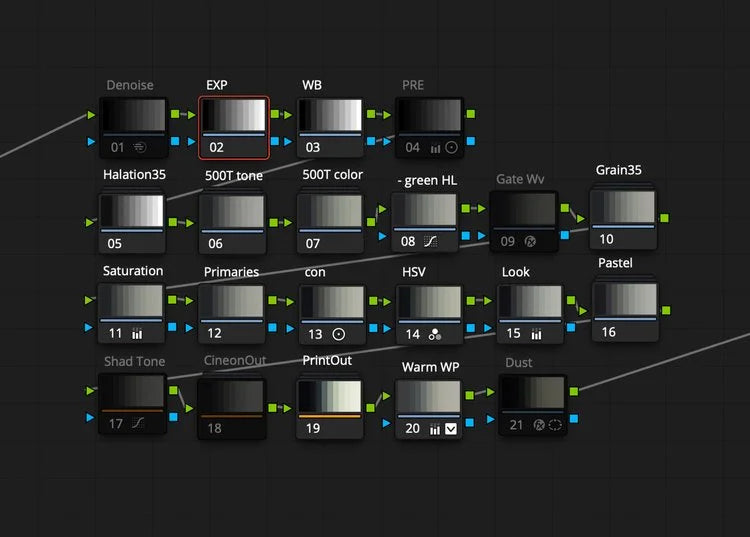Click the PrintOut node label

pyautogui.click(x=327, y=360)
